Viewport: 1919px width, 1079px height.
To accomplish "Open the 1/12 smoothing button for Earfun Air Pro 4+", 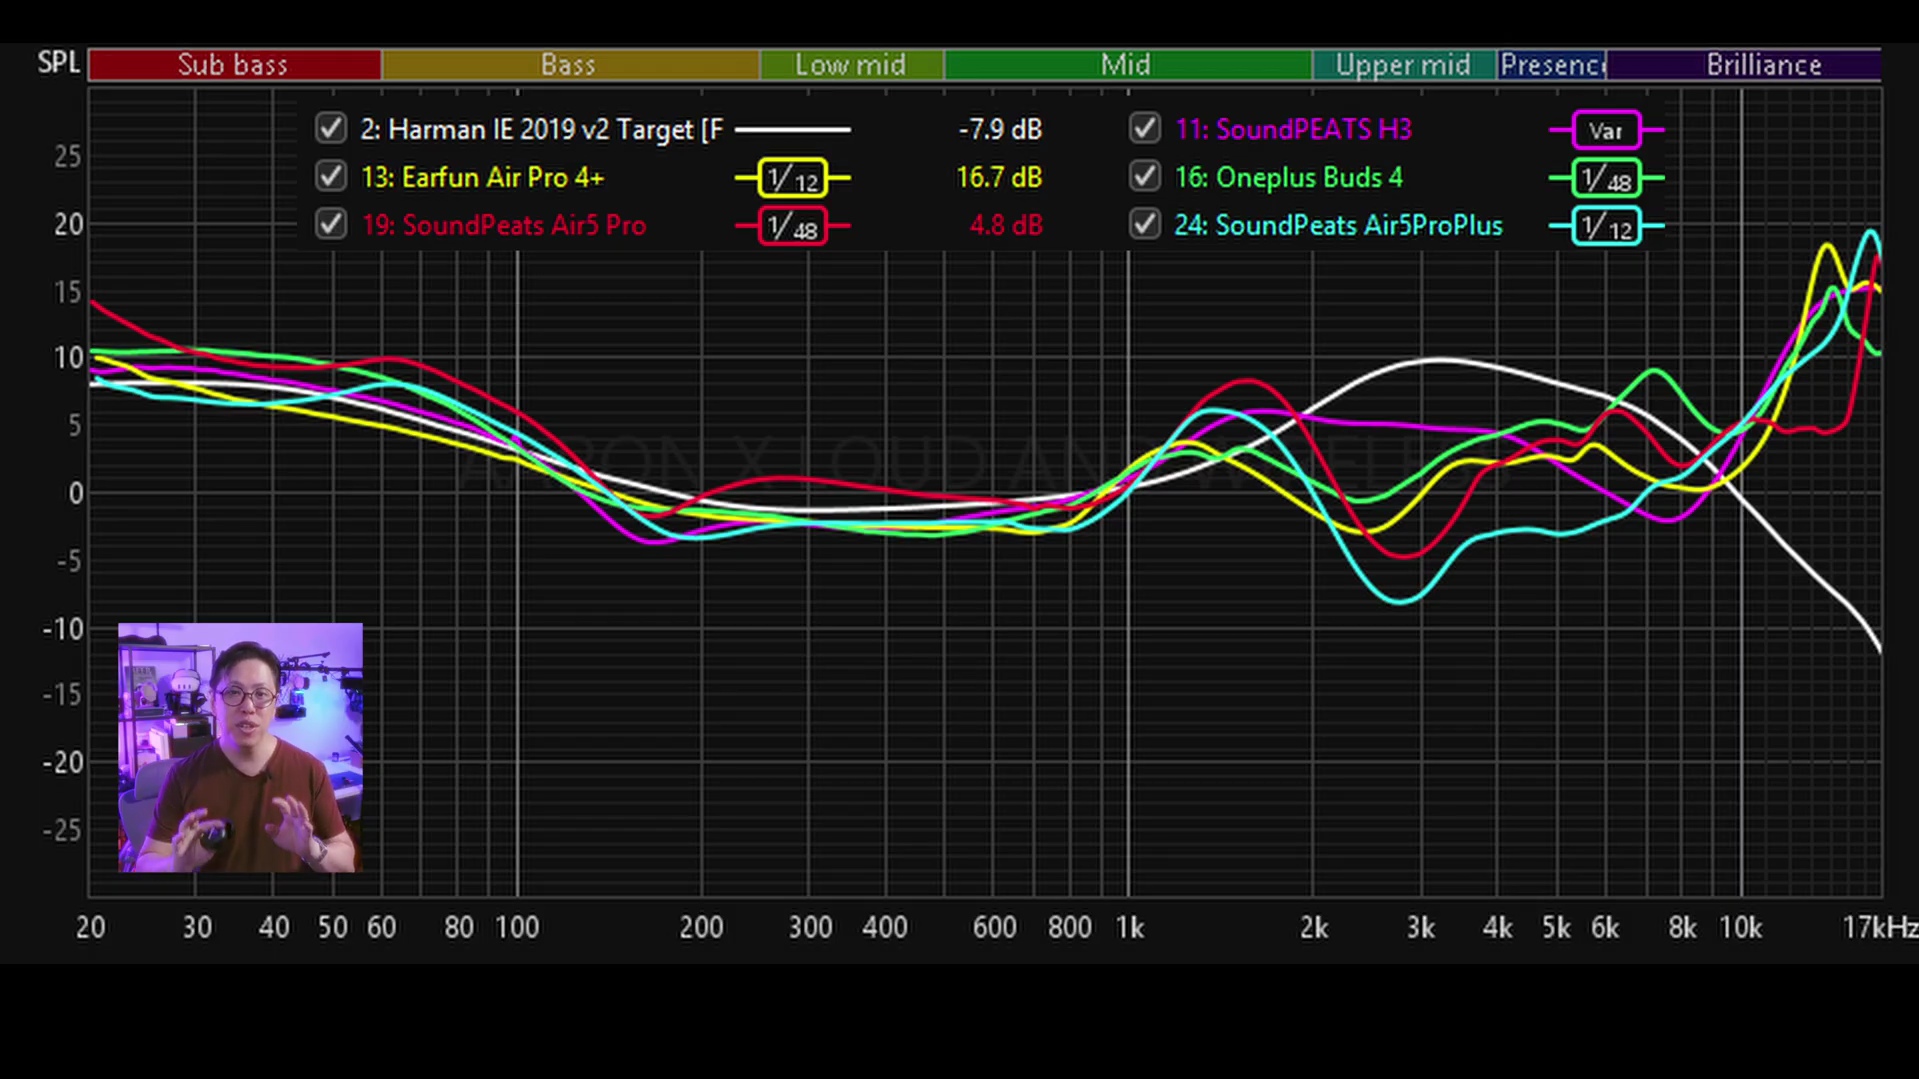I will pyautogui.click(x=793, y=178).
